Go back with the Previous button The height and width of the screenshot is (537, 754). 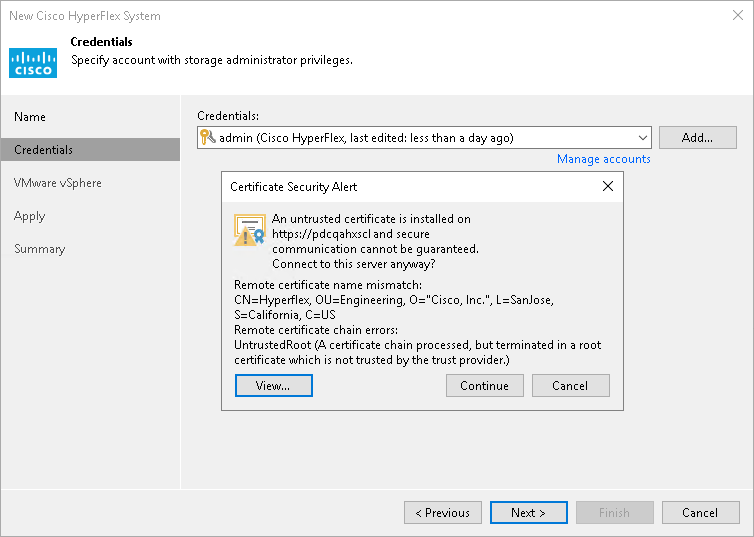(442, 512)
